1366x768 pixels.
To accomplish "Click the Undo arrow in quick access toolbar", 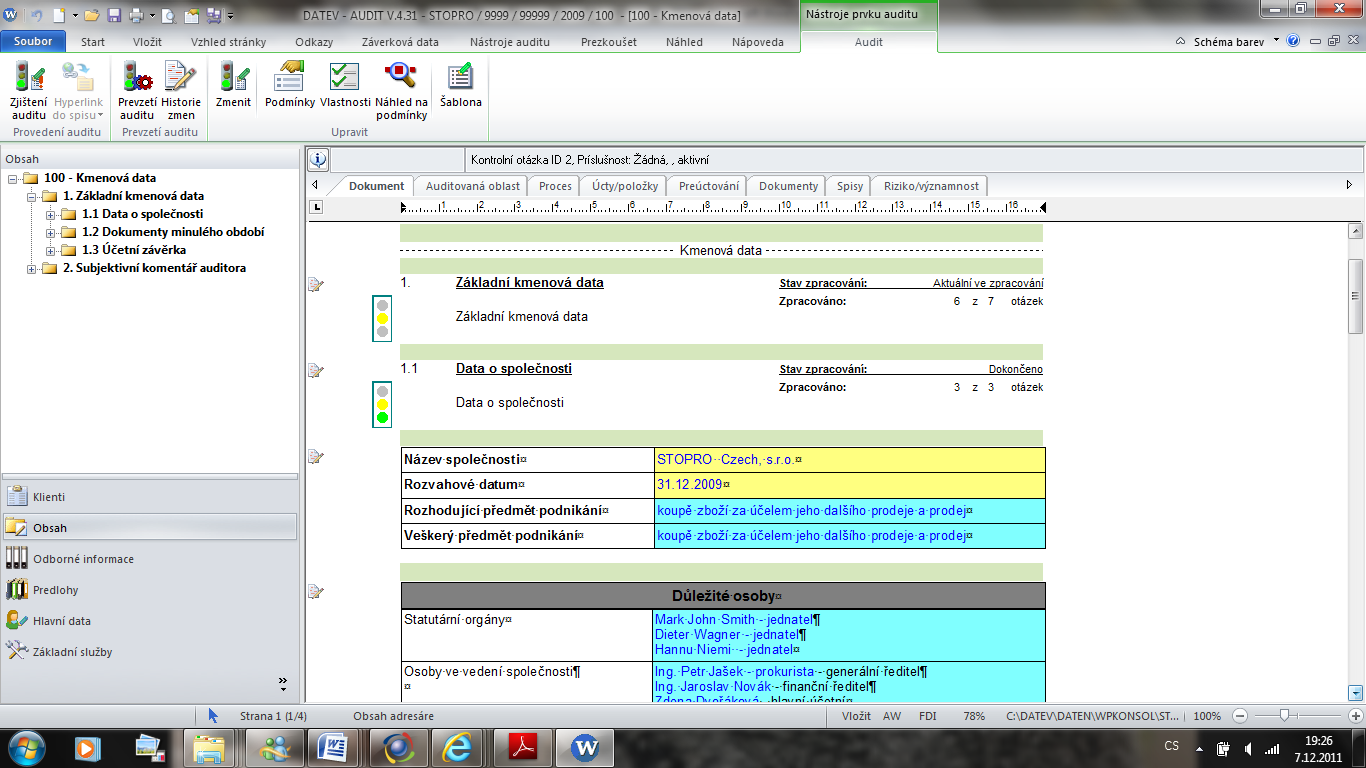I will coord(36,15).
